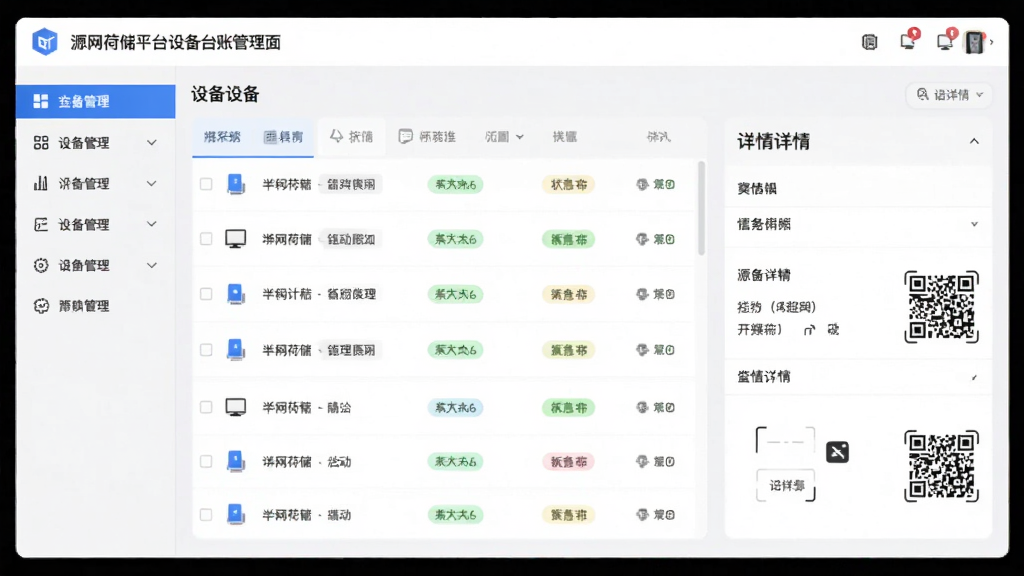Click the blue hexagon platform logo
Image resolution: width=1024 pixels, height=576 pixels.
click(x=44, y=42)
